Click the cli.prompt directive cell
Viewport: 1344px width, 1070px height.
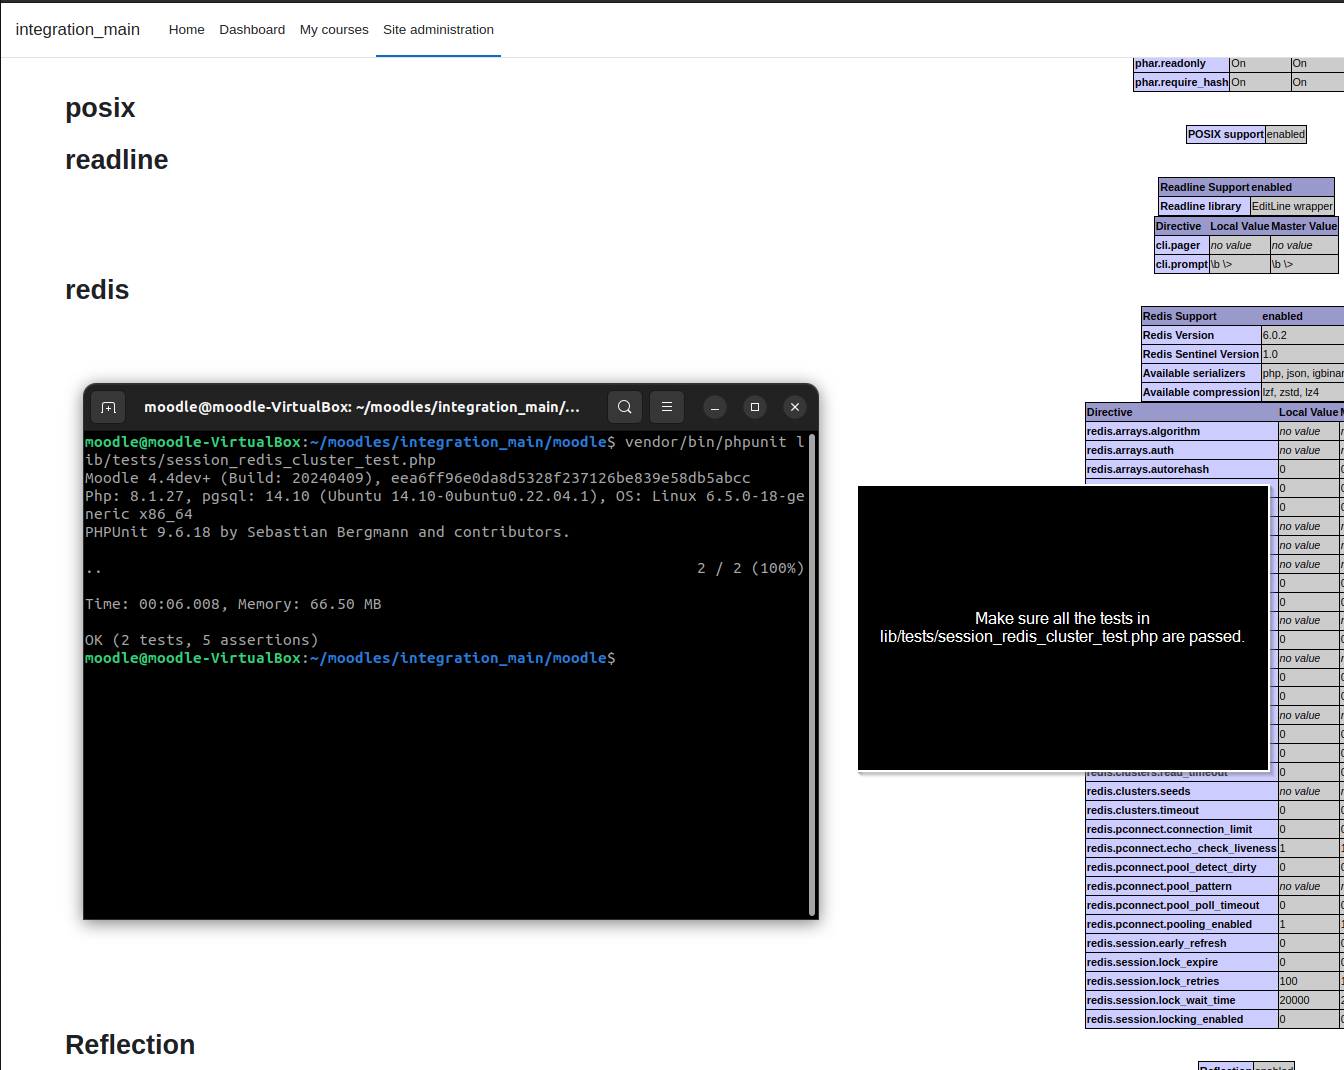coord(1182,264)
